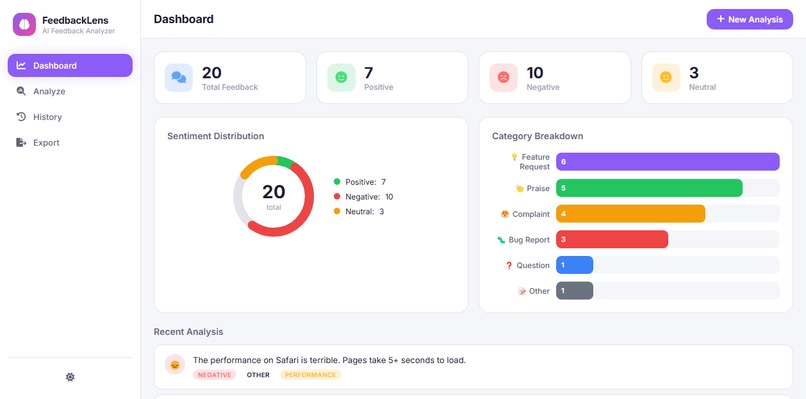Click the red frowning Negative icon

click(503, 78)
